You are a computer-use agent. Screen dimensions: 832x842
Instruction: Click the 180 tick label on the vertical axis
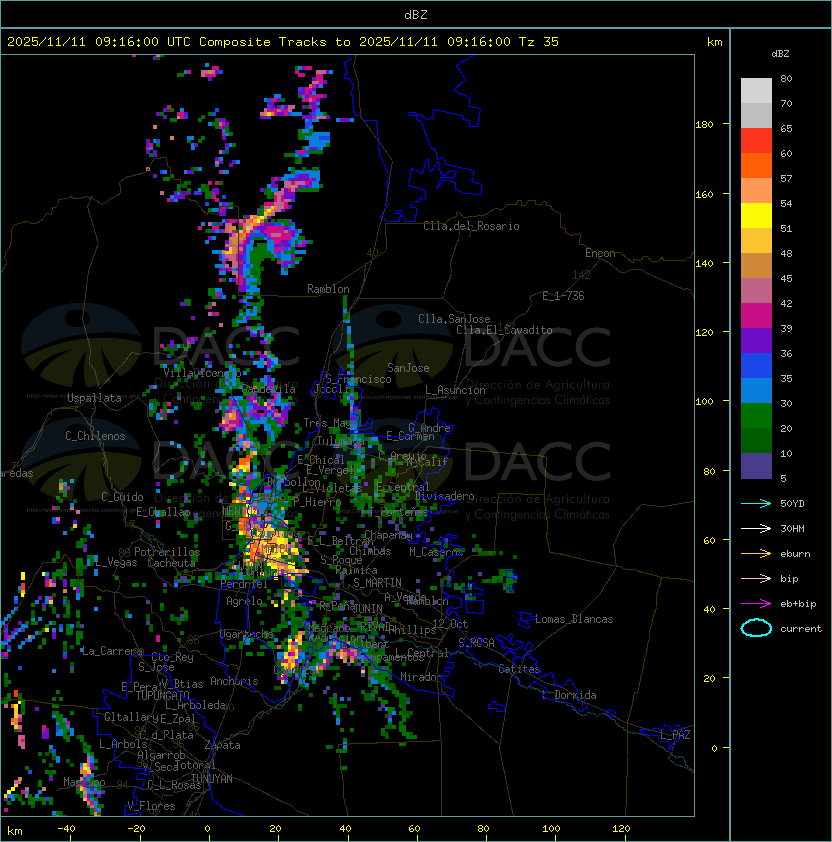(704, 125)
